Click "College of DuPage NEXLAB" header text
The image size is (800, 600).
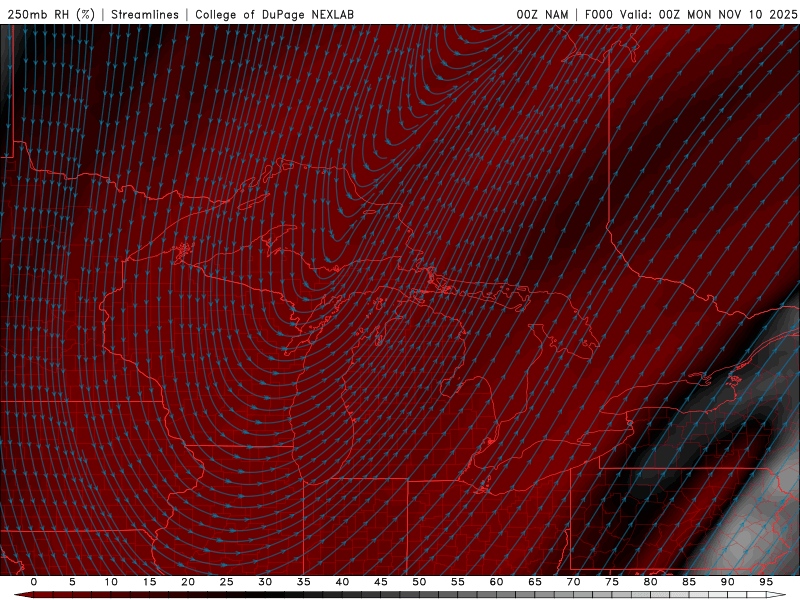274,14
